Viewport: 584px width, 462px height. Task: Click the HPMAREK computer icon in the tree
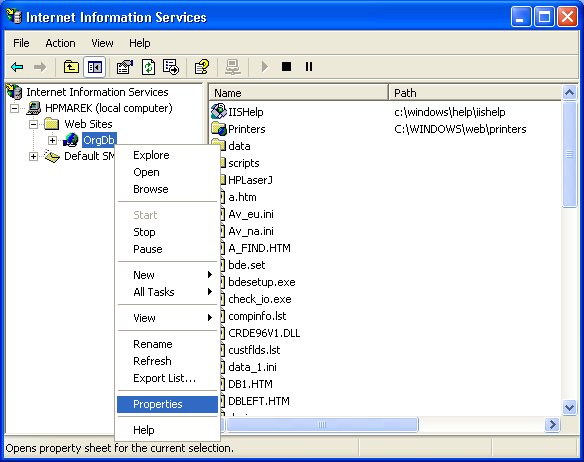34,108
